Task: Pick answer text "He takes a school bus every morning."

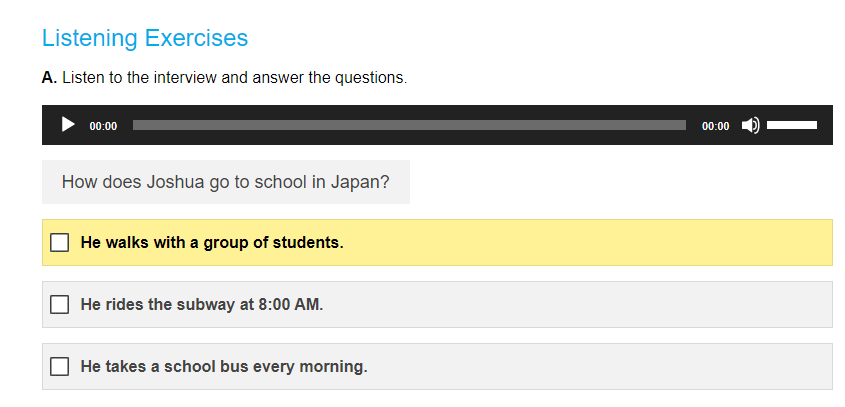Action: click(224, 366)
